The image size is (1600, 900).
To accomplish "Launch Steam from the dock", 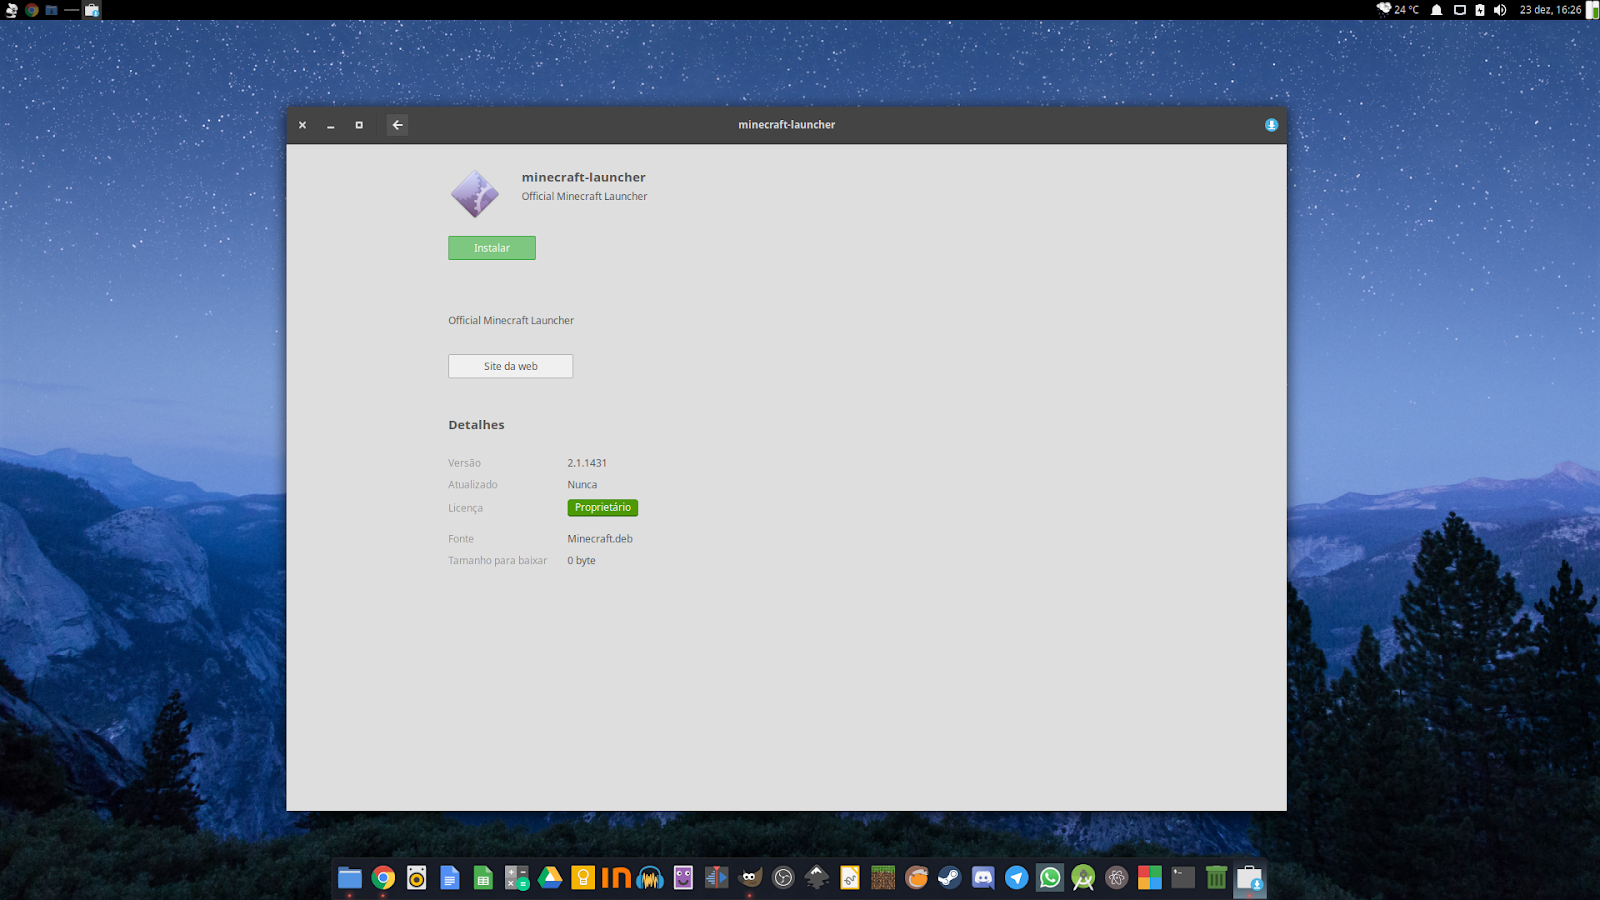I will pos(950,878).
